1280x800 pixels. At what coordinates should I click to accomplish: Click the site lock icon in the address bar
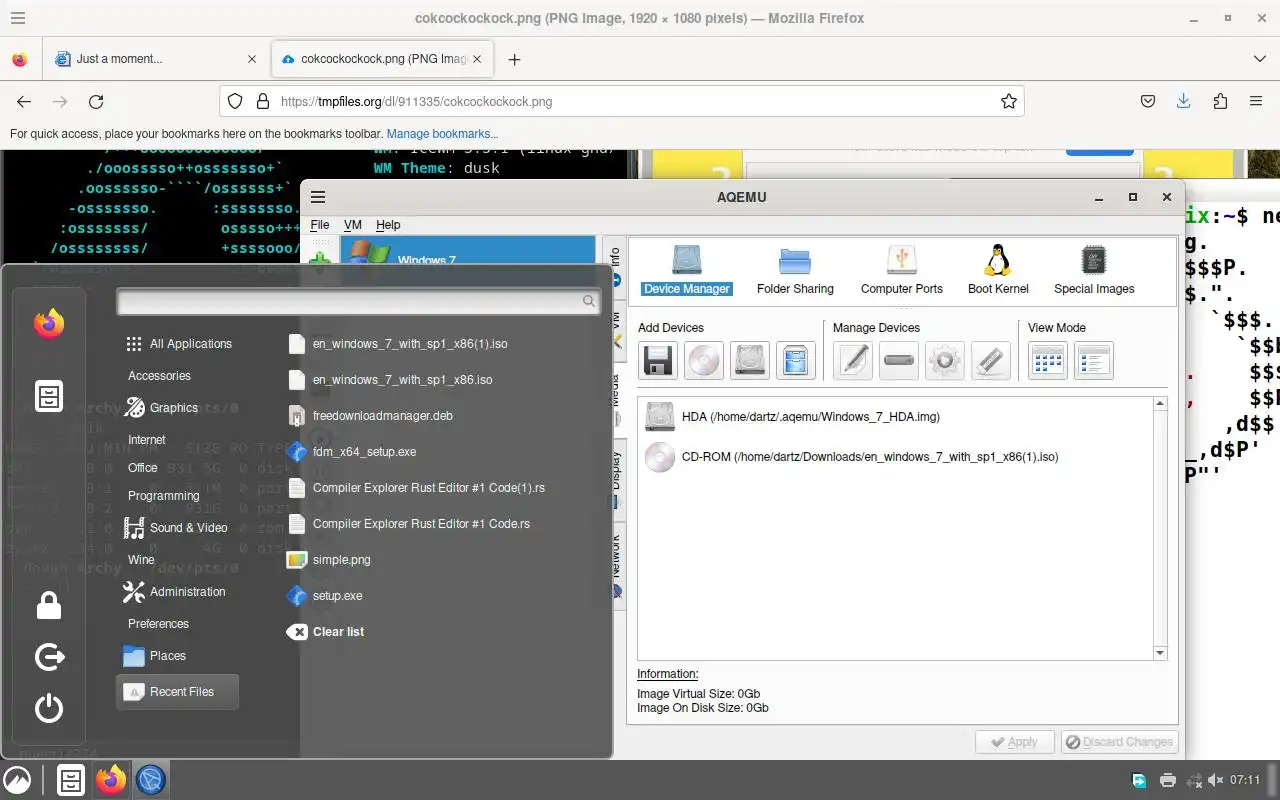tap(263, 101)
